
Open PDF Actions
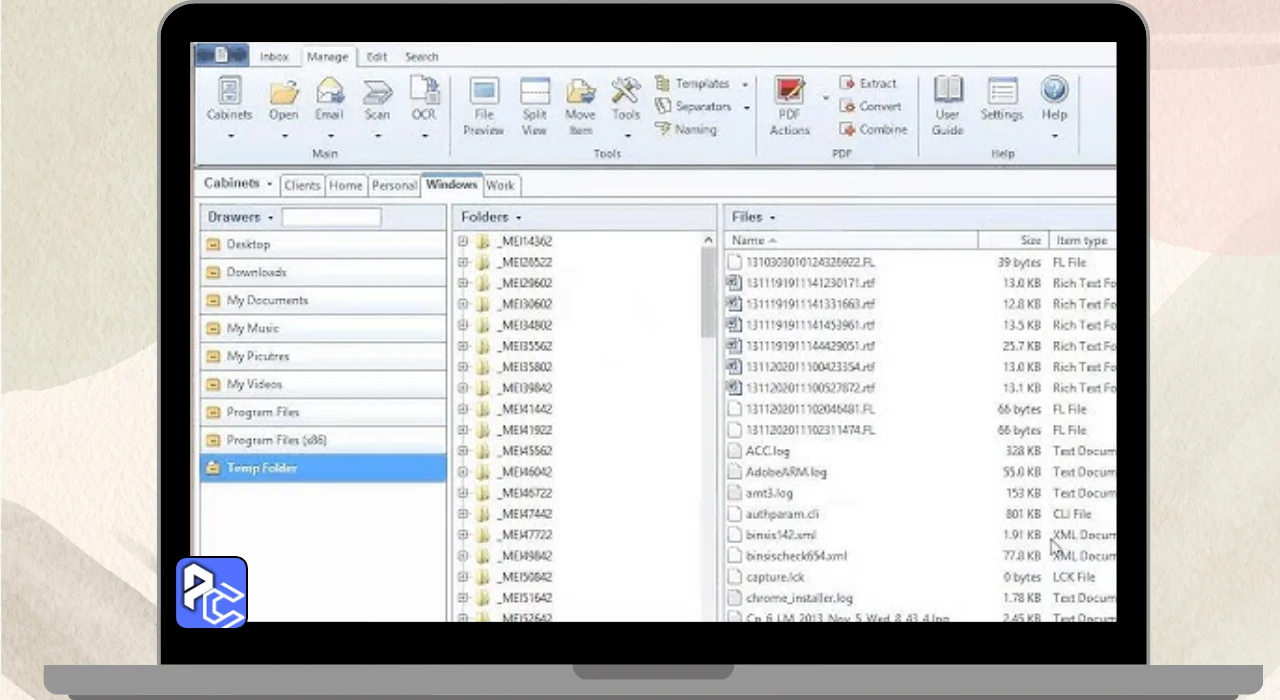click(789, 93)
